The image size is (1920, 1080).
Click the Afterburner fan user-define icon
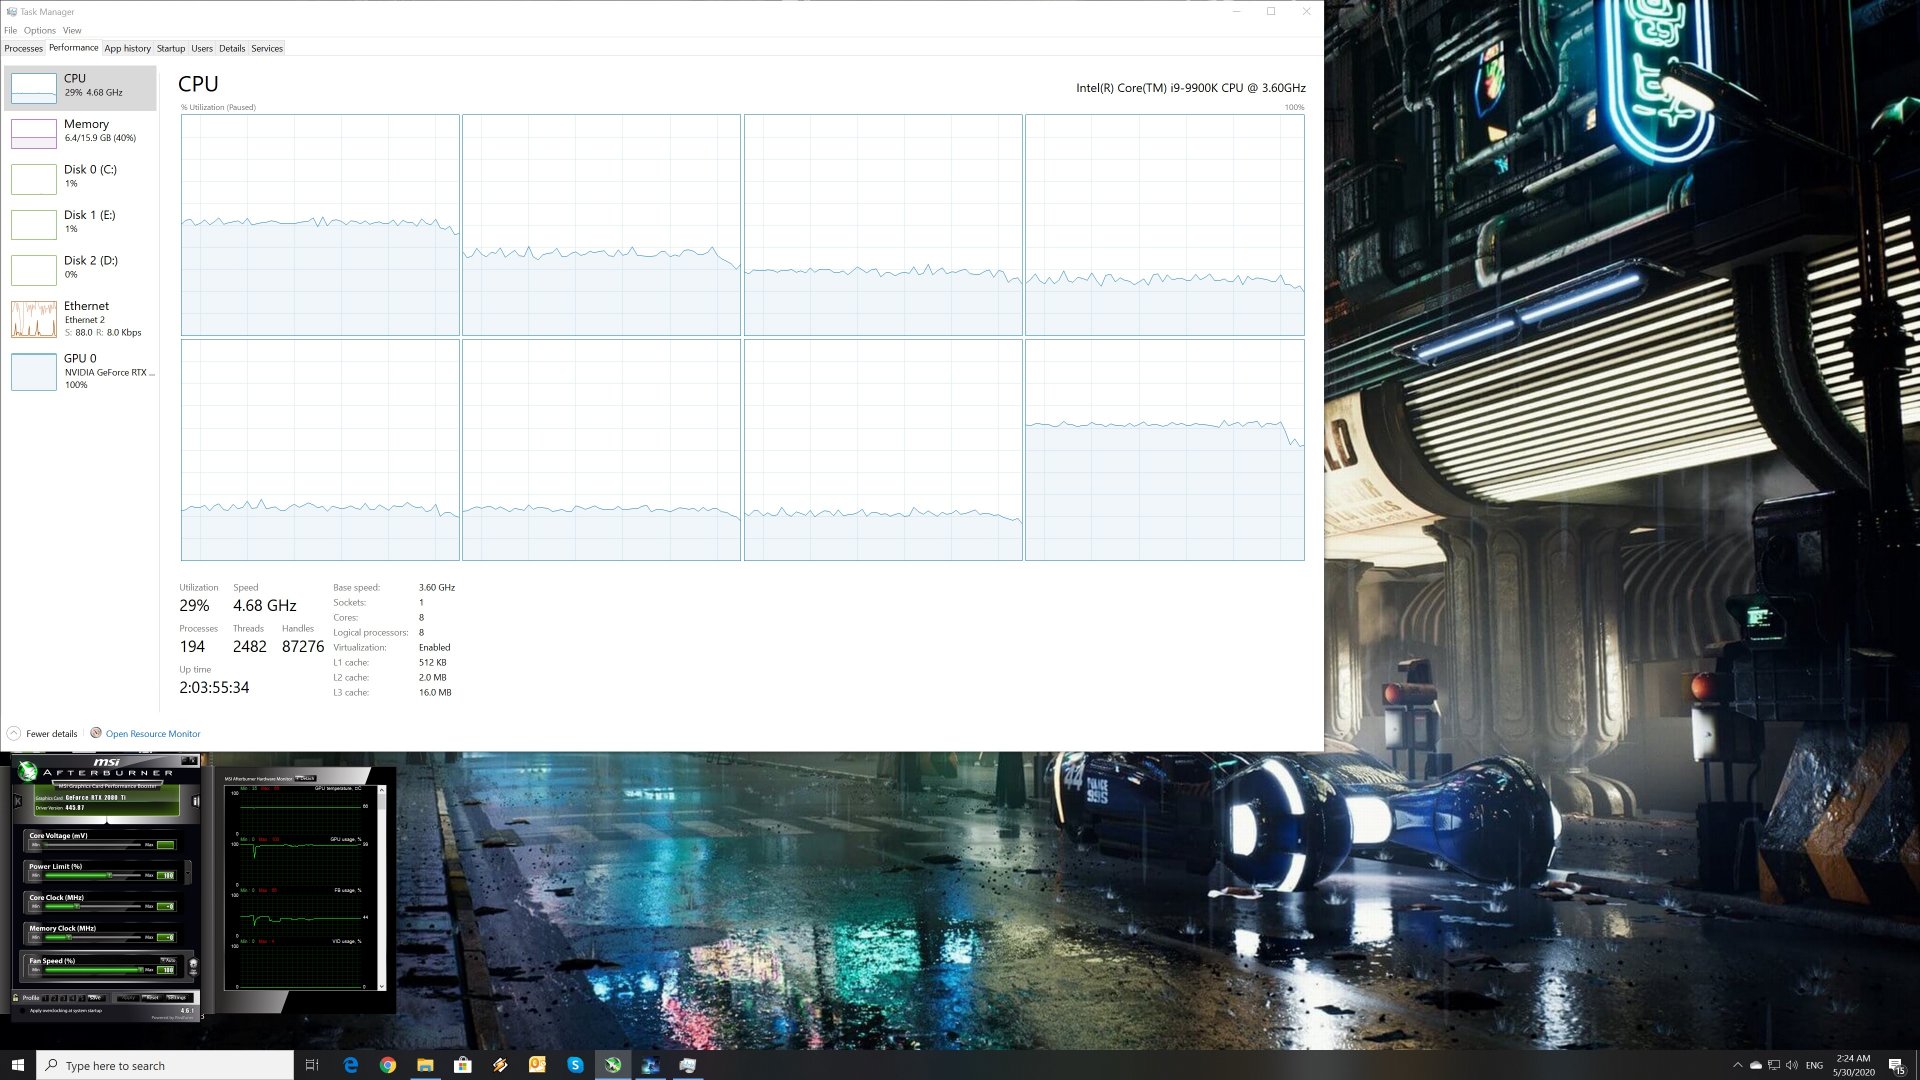(193, 966)
